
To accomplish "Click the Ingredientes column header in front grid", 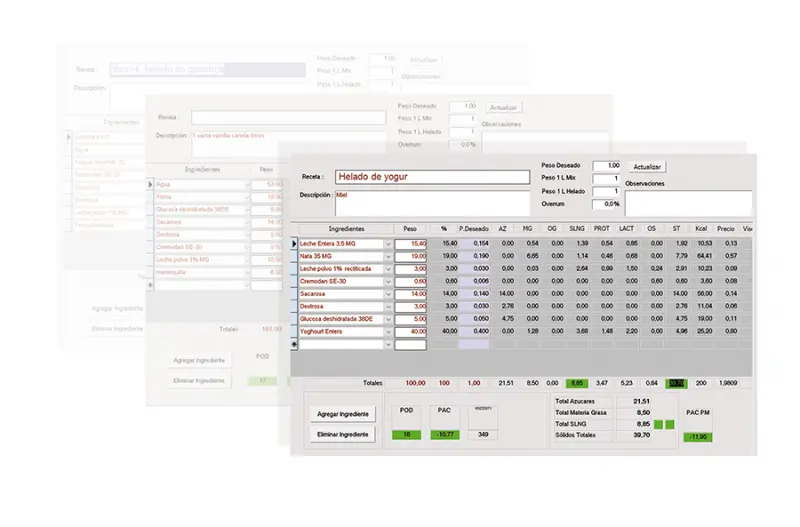I will (x=346, y=229).
